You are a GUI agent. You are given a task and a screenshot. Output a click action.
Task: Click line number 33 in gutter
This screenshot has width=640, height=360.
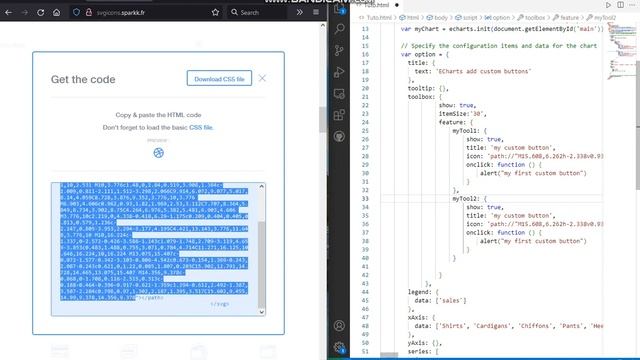coord(365,199)
